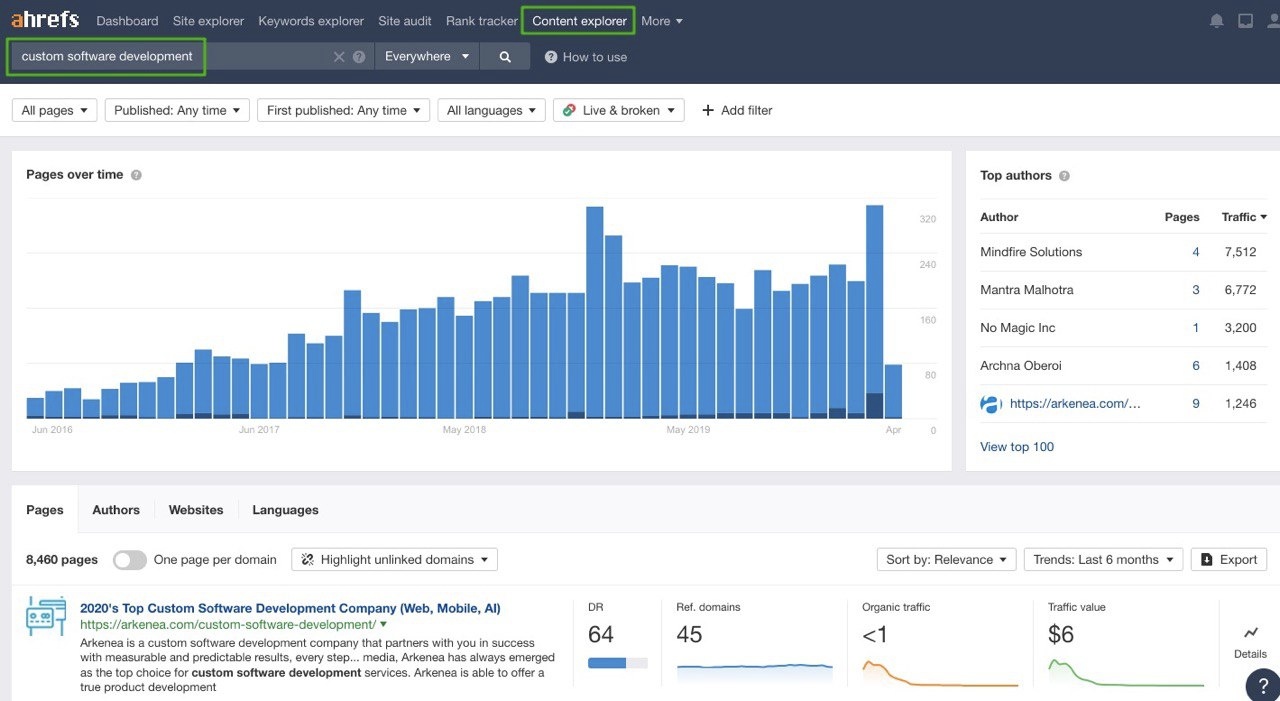1280x701 pixels.
Task: Open the notifications bell icon
Action: coord(1217,21)
